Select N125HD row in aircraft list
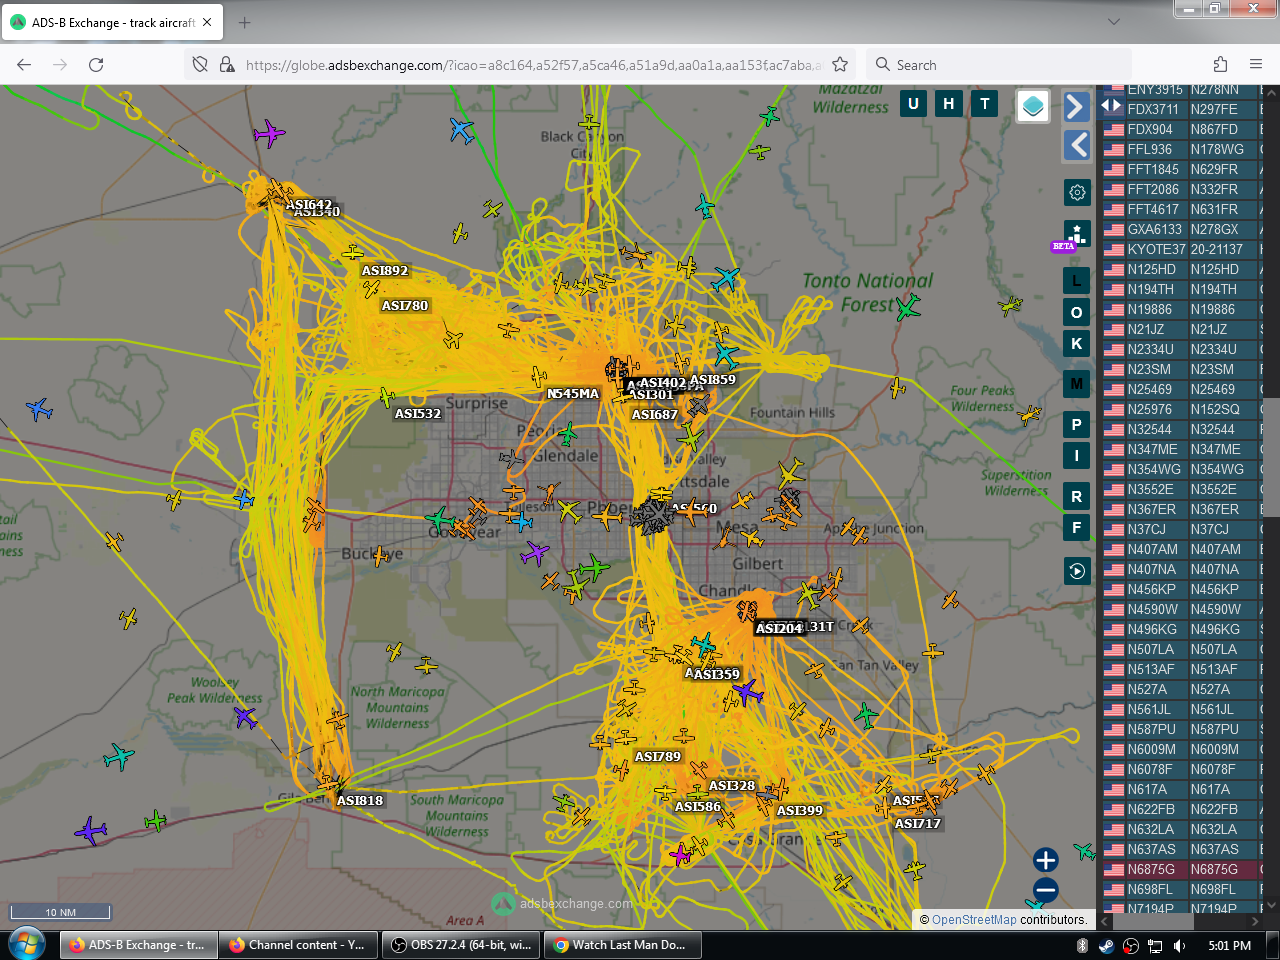Screen dimensions: 1280x960 click(1182, 269)
